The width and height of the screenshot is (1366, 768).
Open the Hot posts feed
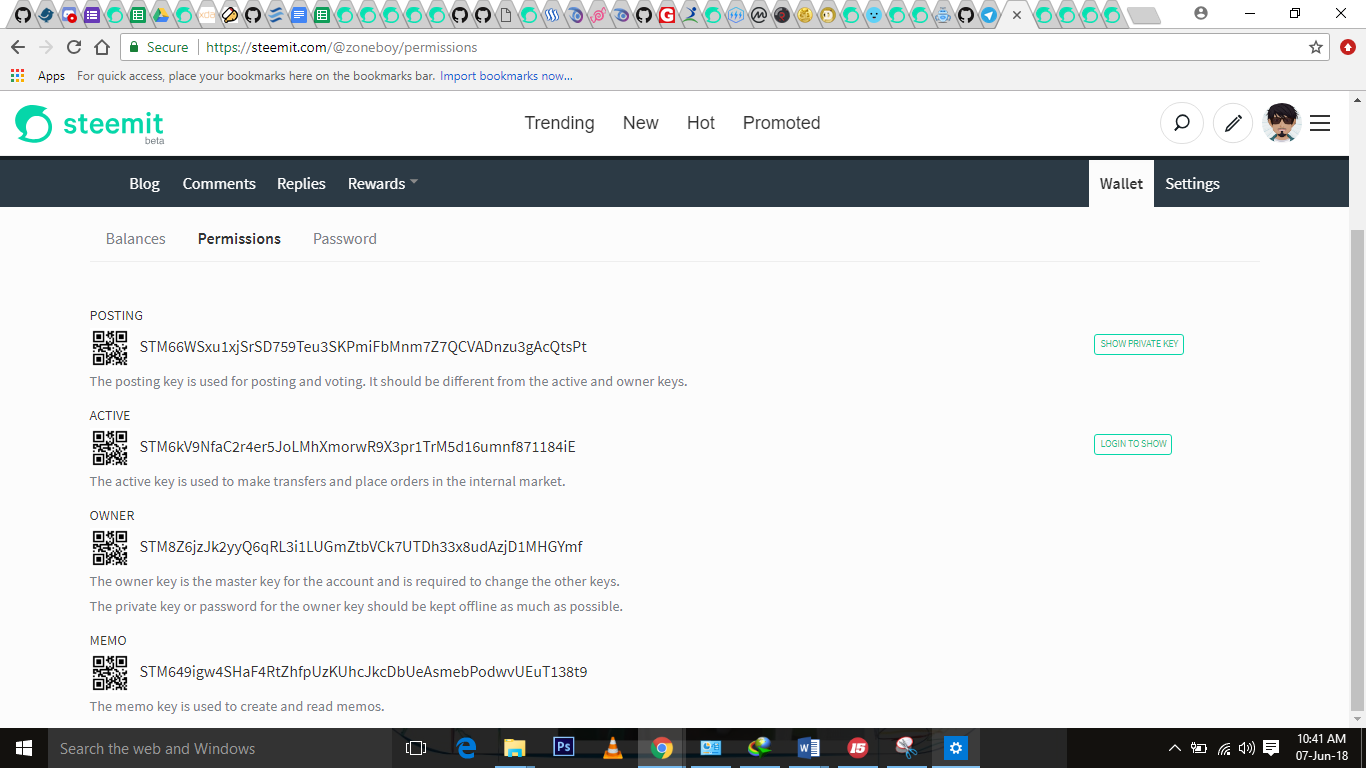coord(701,123)
